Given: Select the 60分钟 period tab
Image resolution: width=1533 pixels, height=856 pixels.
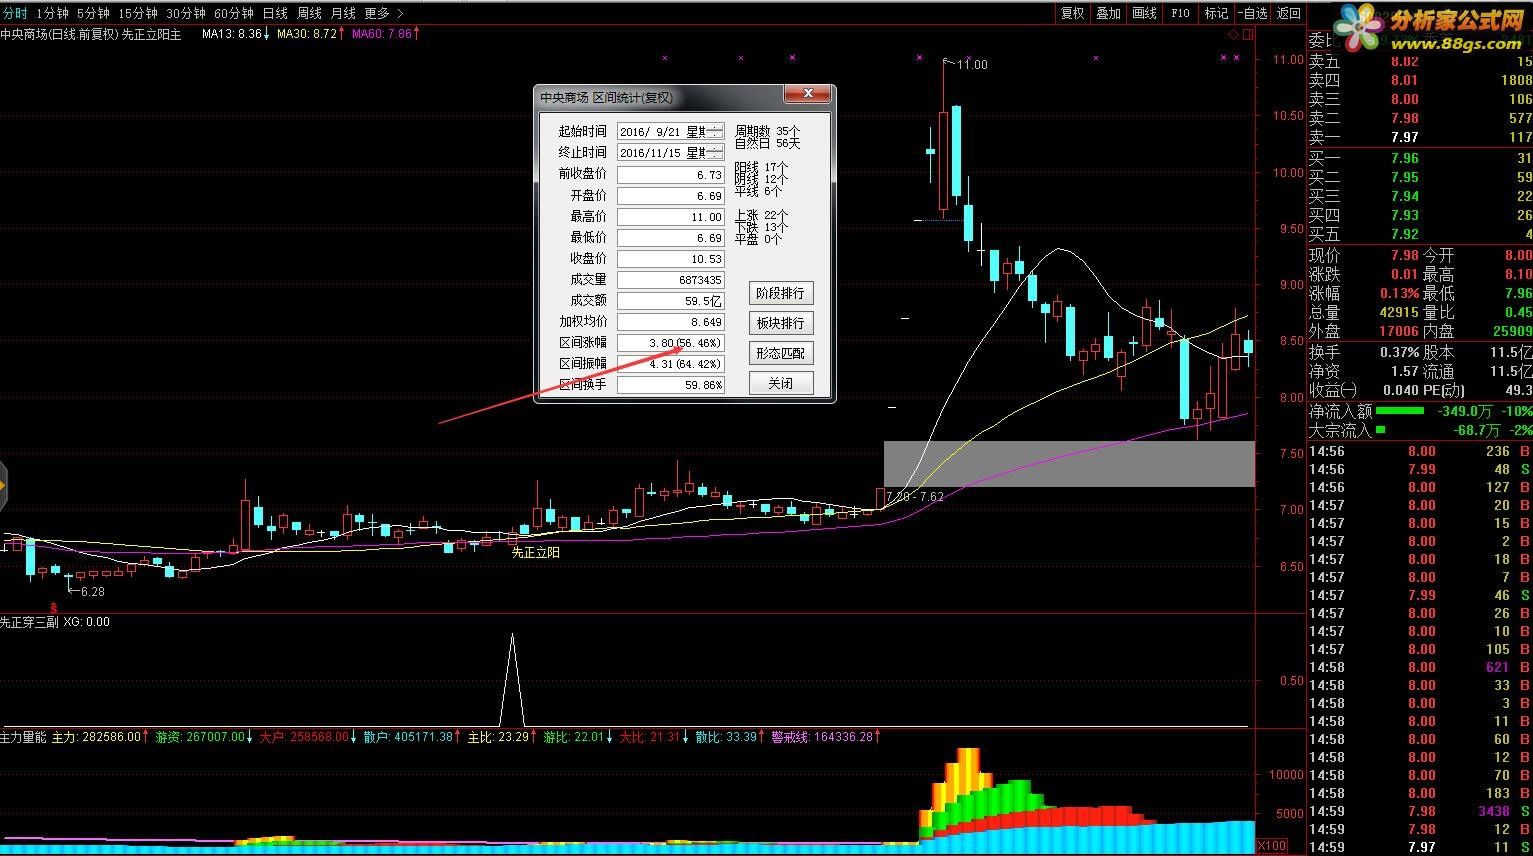Looking at the screenshot, I should pos(234,13).
